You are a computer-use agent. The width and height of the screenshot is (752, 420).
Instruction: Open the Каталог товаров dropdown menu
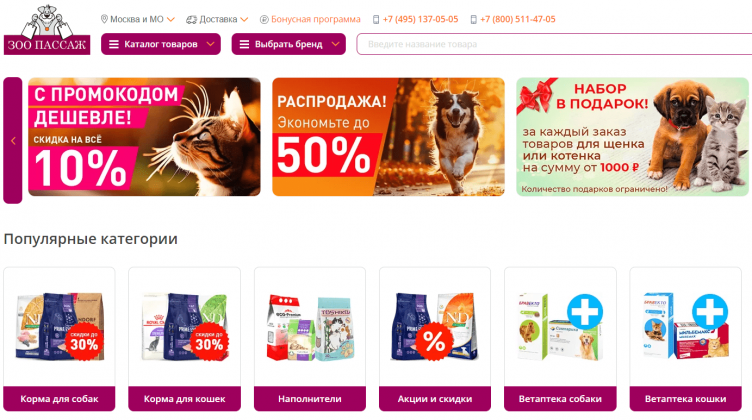click(161, 44)
